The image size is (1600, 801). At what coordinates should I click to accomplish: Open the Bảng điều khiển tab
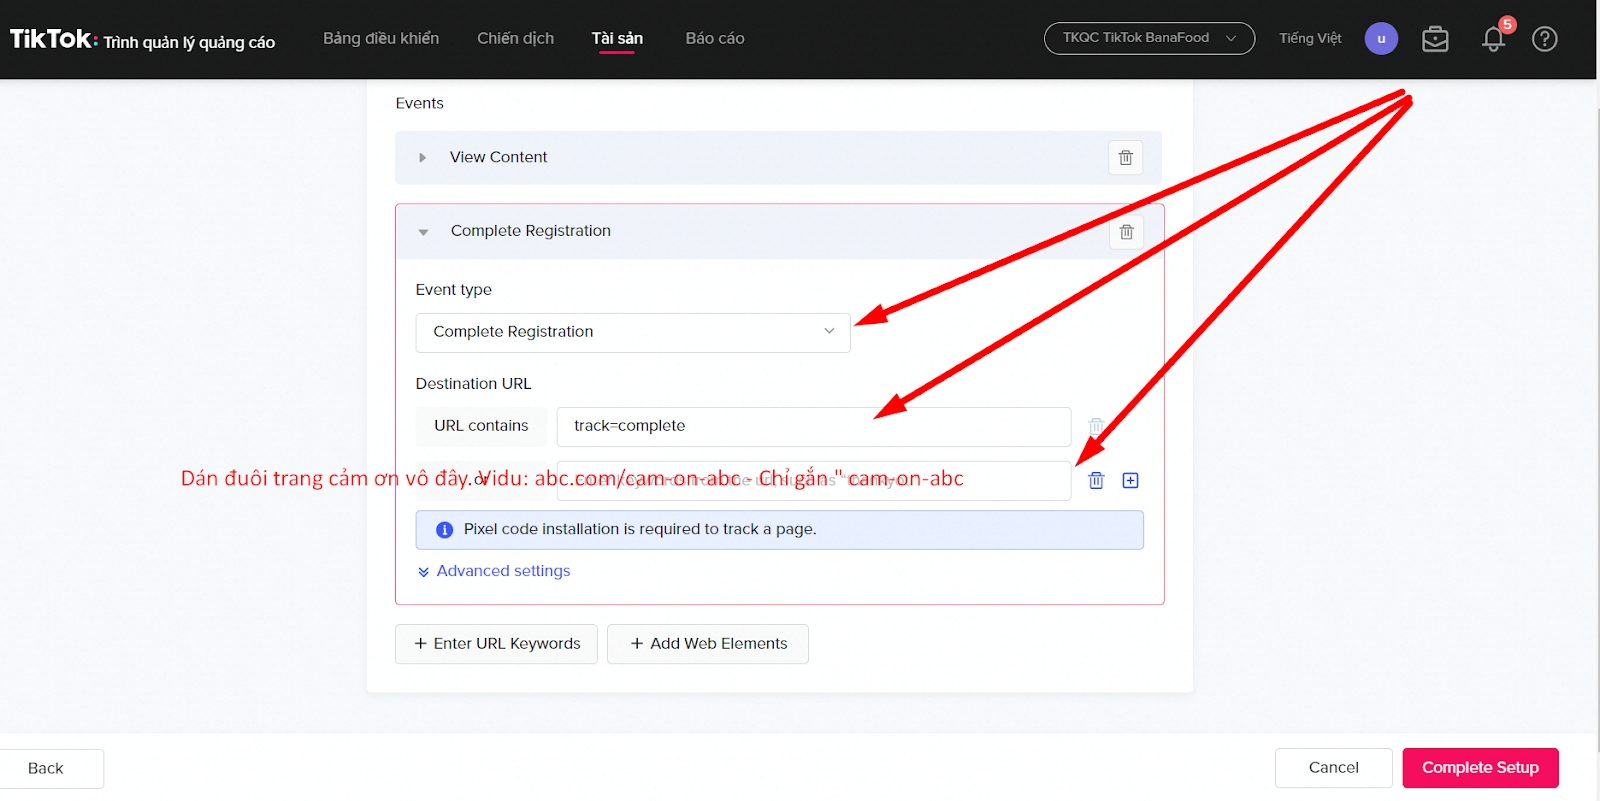(x=381, y=38)
